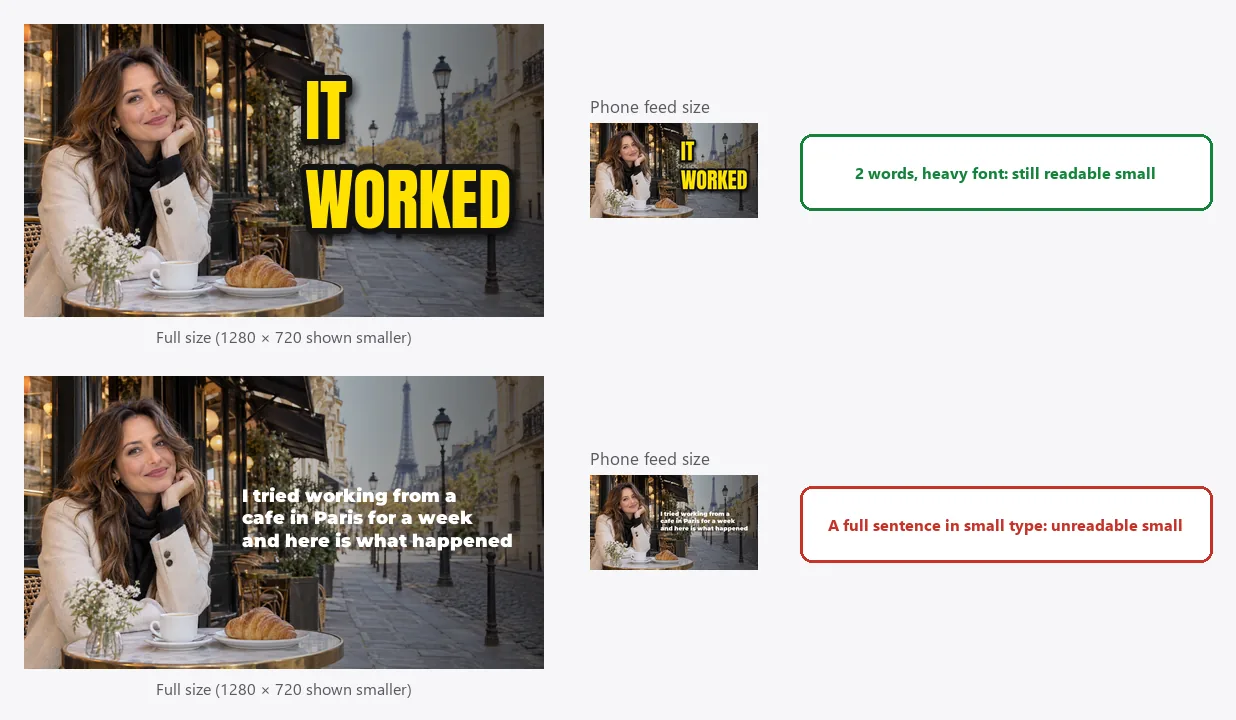
Task: Click the green "2 words, heavy font" box
Action: coord(1006,173)
